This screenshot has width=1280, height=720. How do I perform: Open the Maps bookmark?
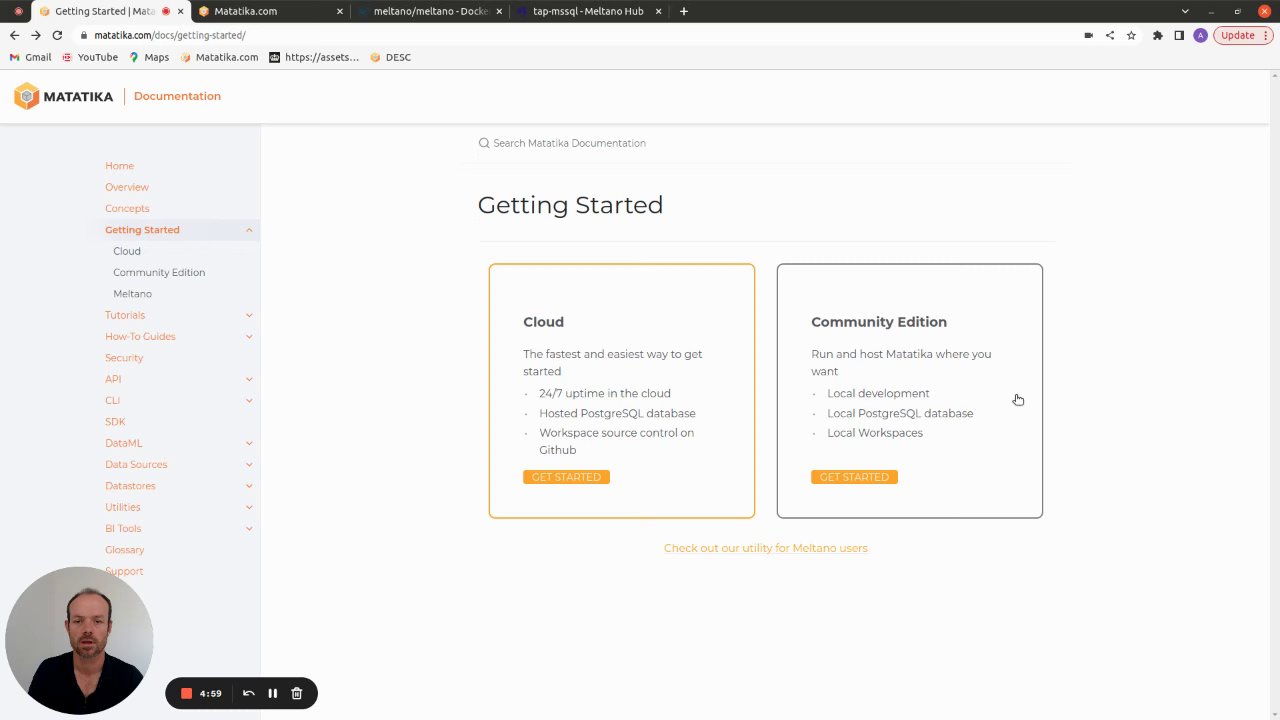click(149, 57)
